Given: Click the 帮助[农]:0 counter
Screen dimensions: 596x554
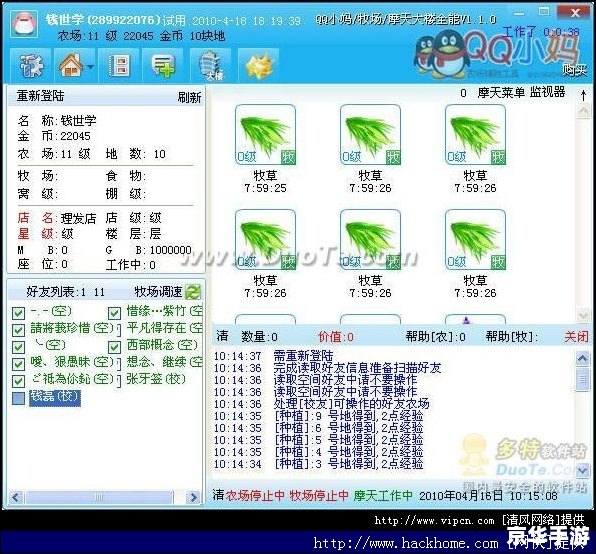Looking at the screenshot, I should [x=436, y=337].
